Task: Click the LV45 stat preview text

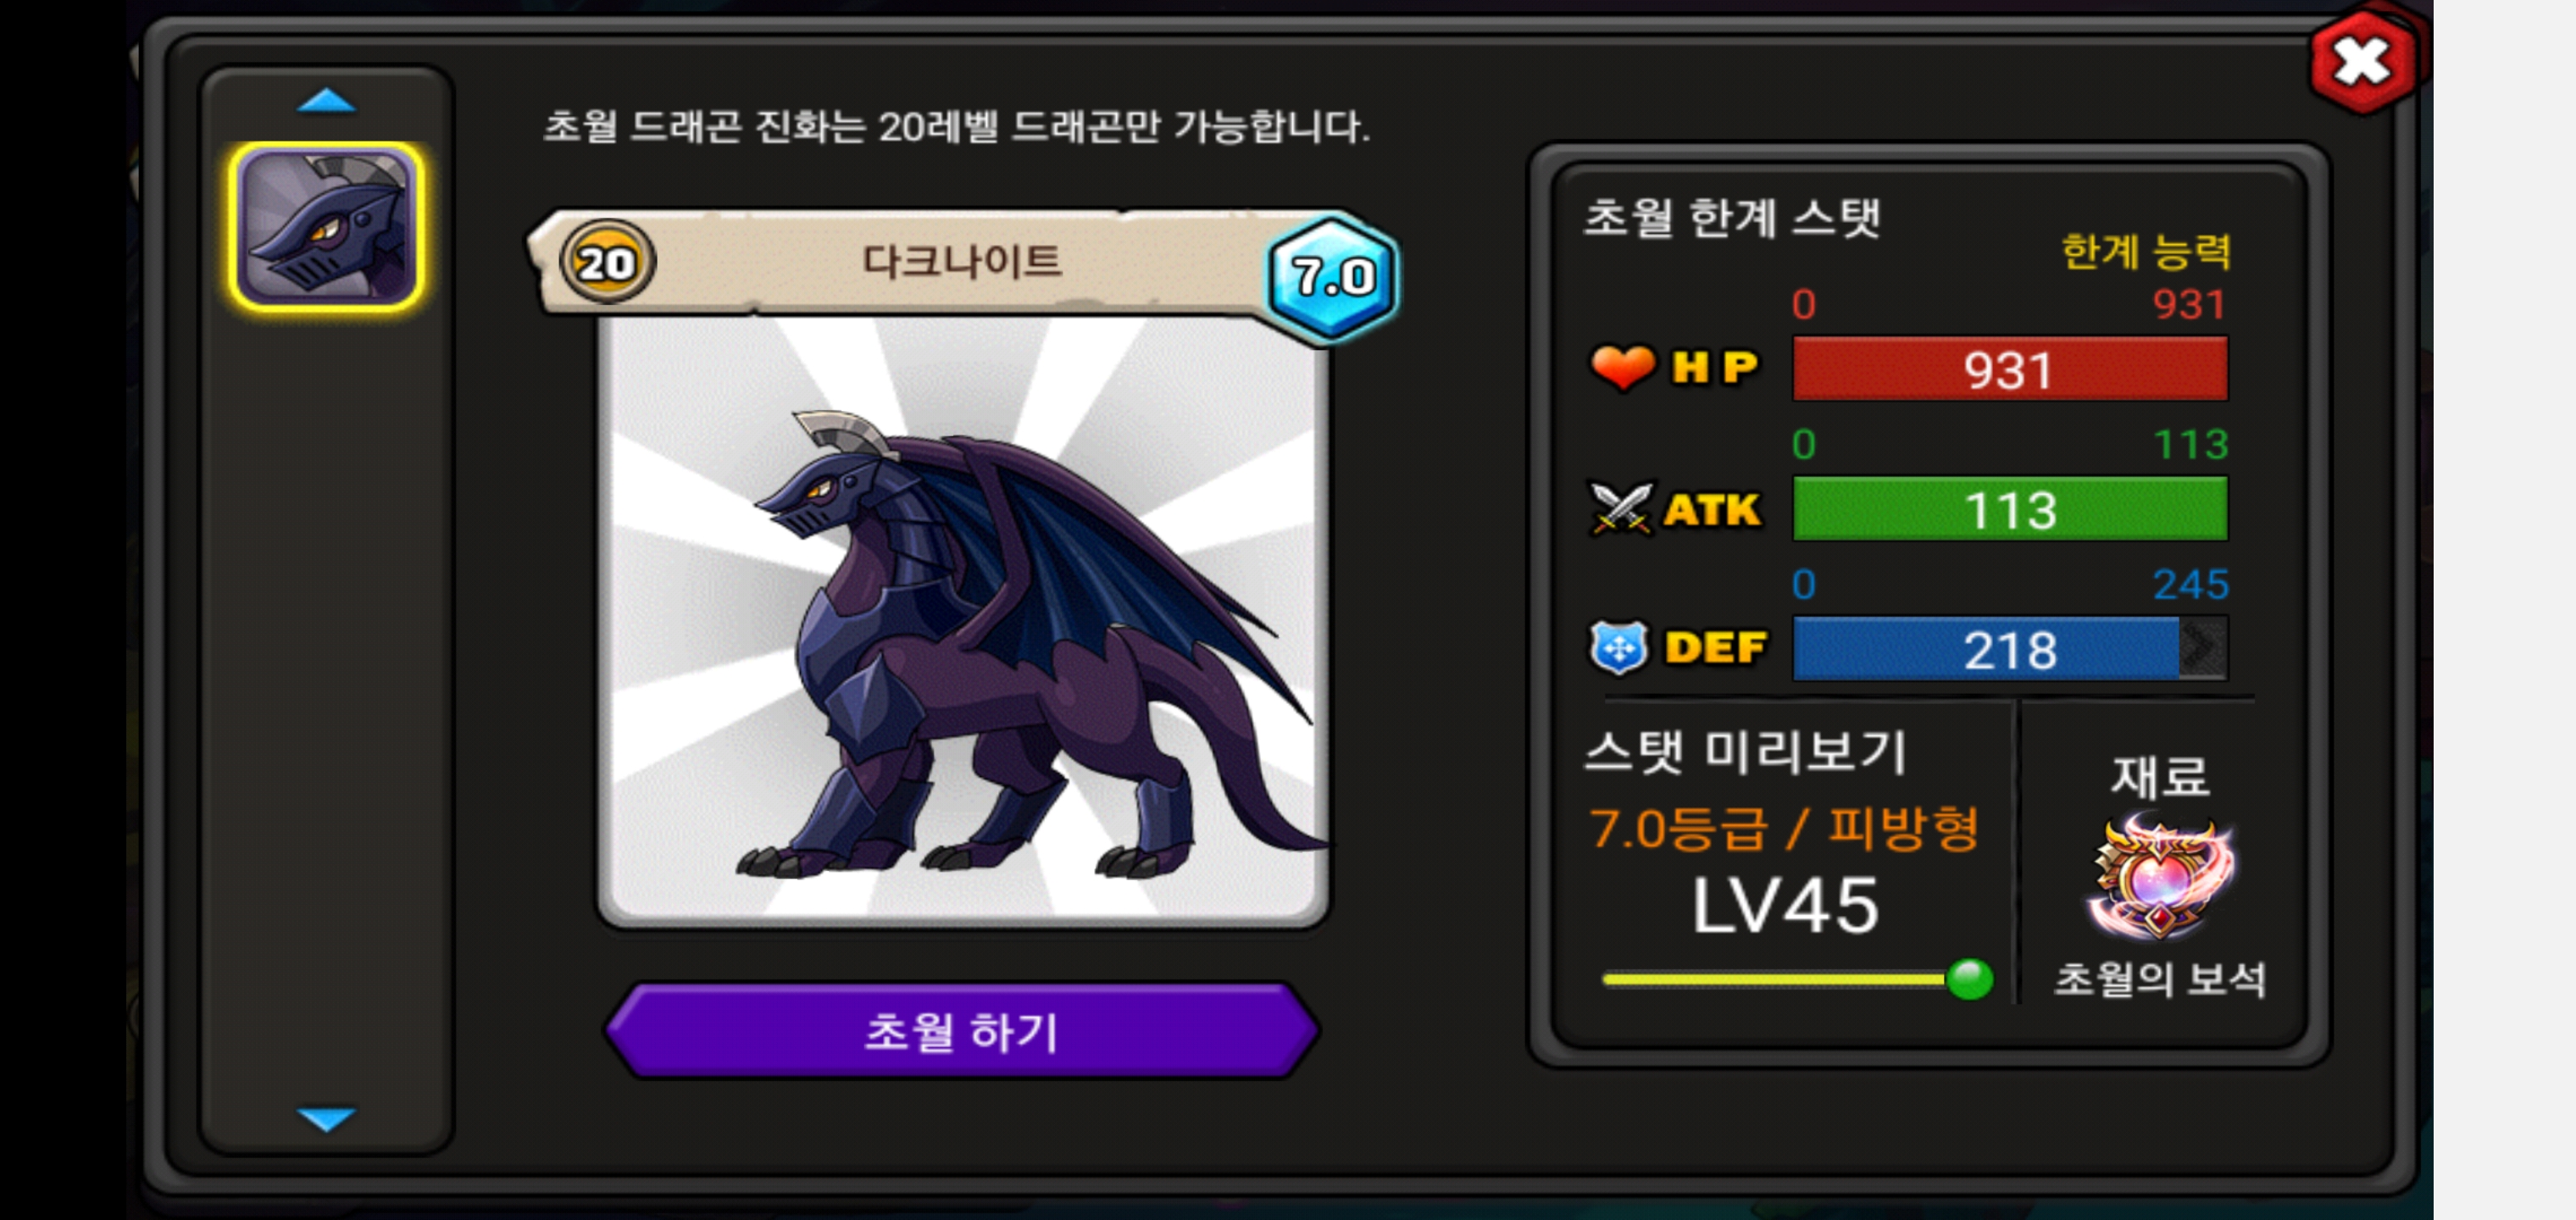Action: coord(1785,906)
